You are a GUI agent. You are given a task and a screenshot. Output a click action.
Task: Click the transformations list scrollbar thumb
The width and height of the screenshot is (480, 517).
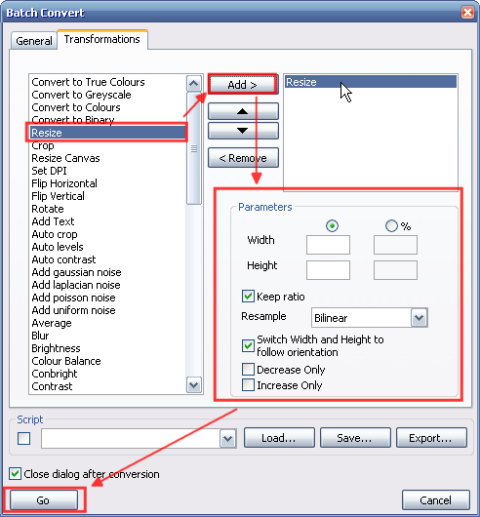point(194,148)
